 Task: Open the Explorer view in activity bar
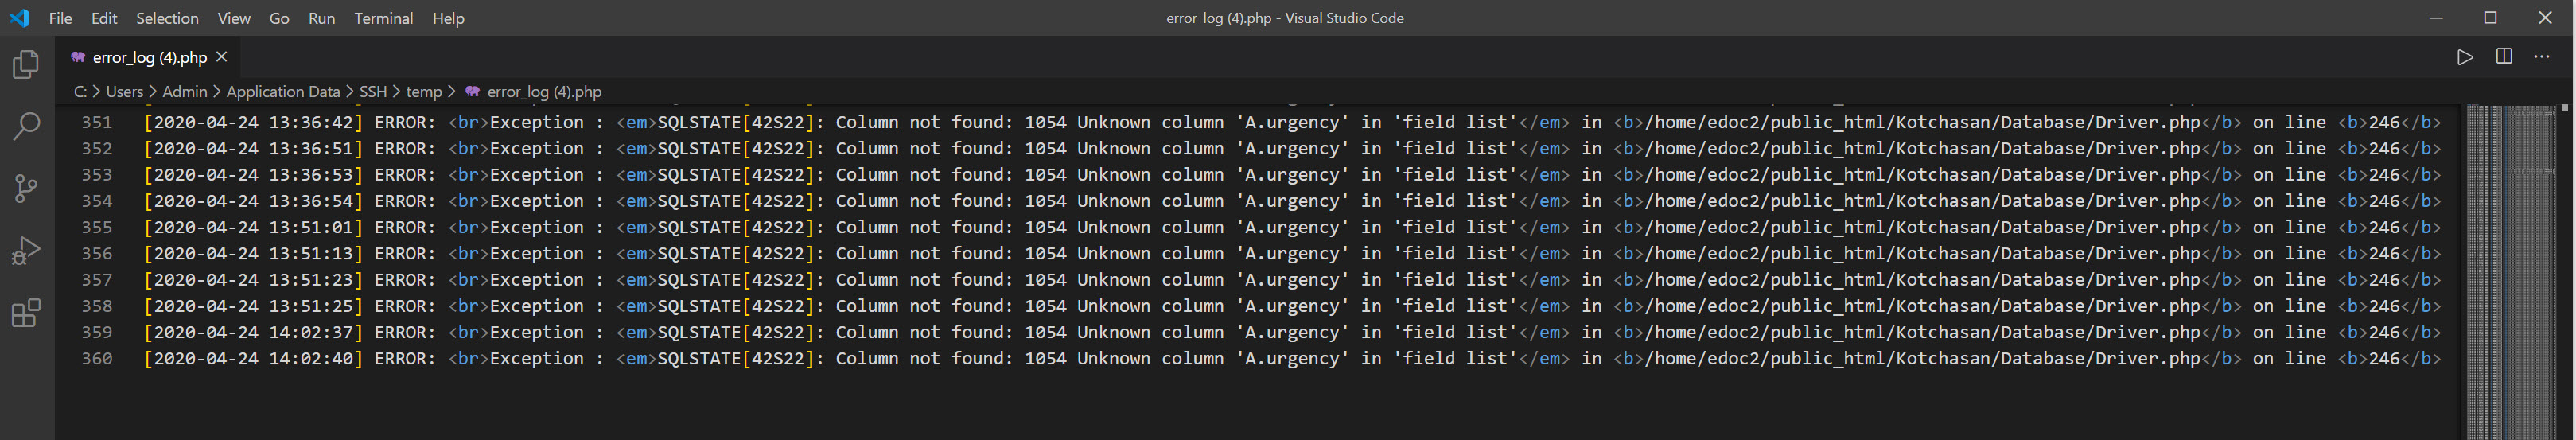click(x=27, y=66)
